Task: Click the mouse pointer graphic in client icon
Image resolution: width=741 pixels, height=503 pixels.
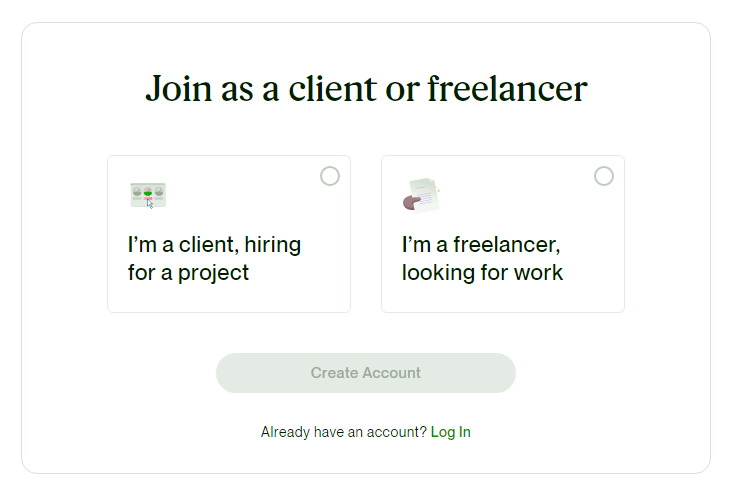Action: pyautogui.click(x=150, y=204)
